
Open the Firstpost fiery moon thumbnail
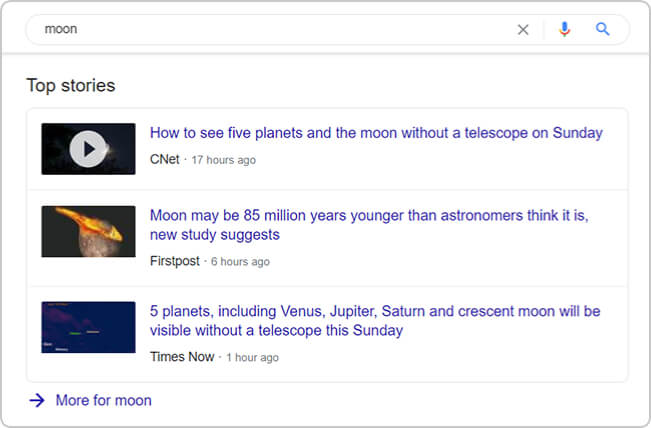88,232
